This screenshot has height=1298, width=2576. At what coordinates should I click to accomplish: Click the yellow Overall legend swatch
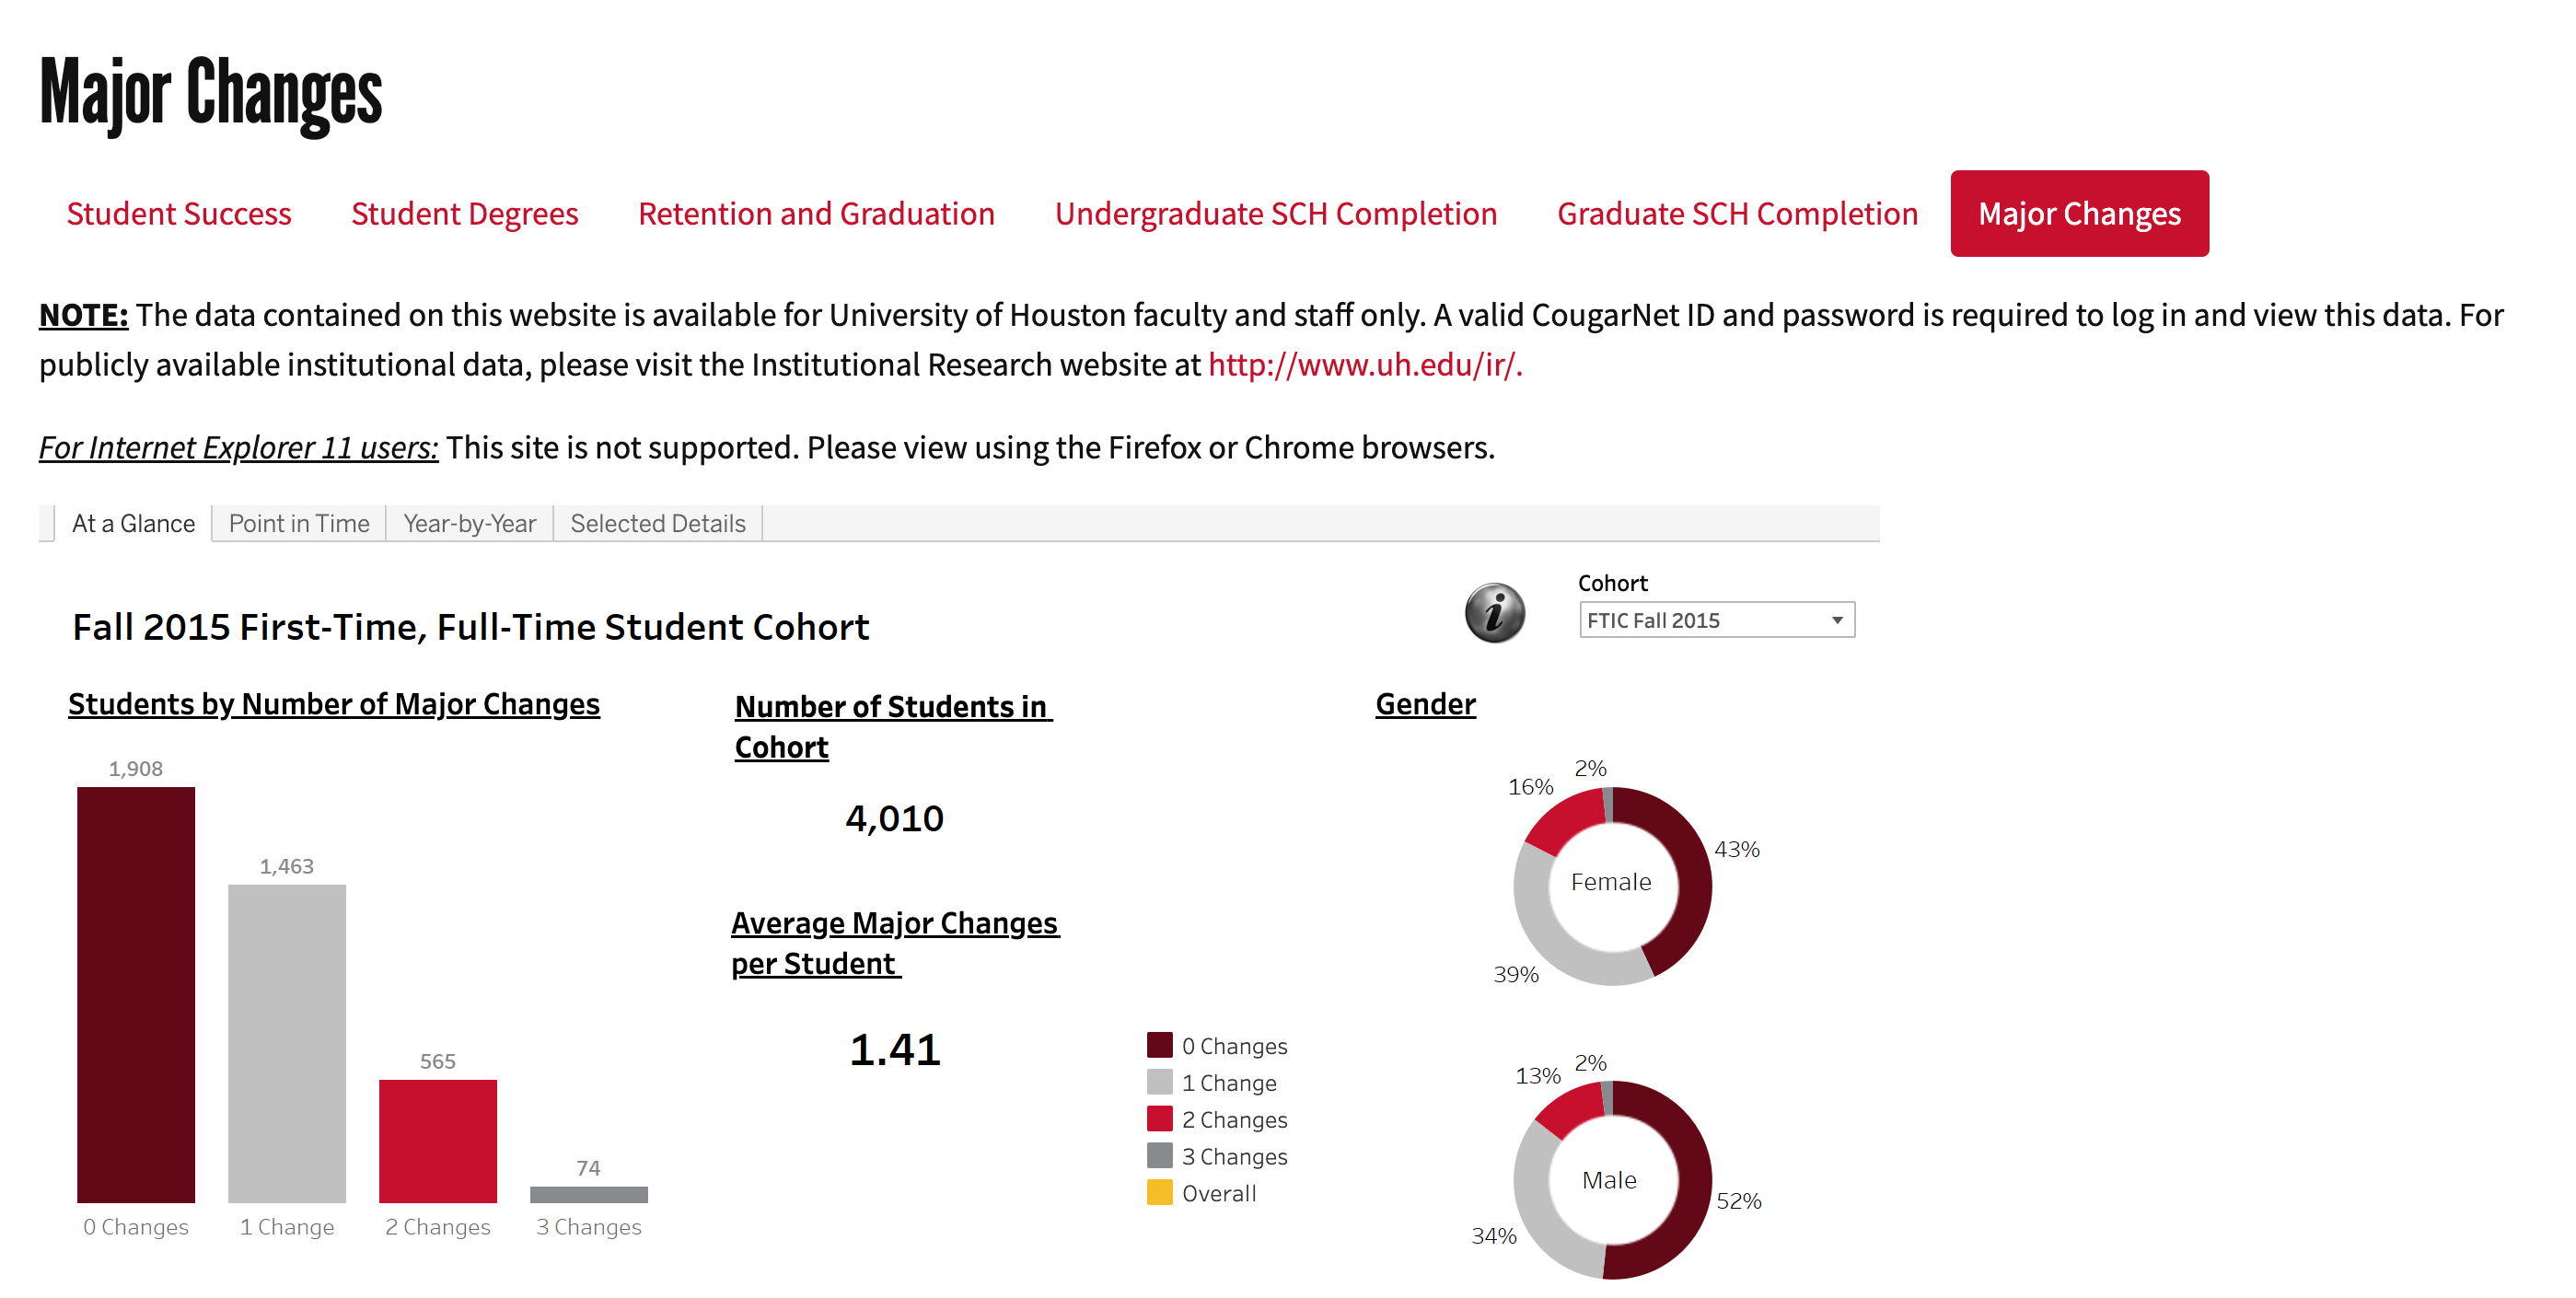(1159, 1192)
